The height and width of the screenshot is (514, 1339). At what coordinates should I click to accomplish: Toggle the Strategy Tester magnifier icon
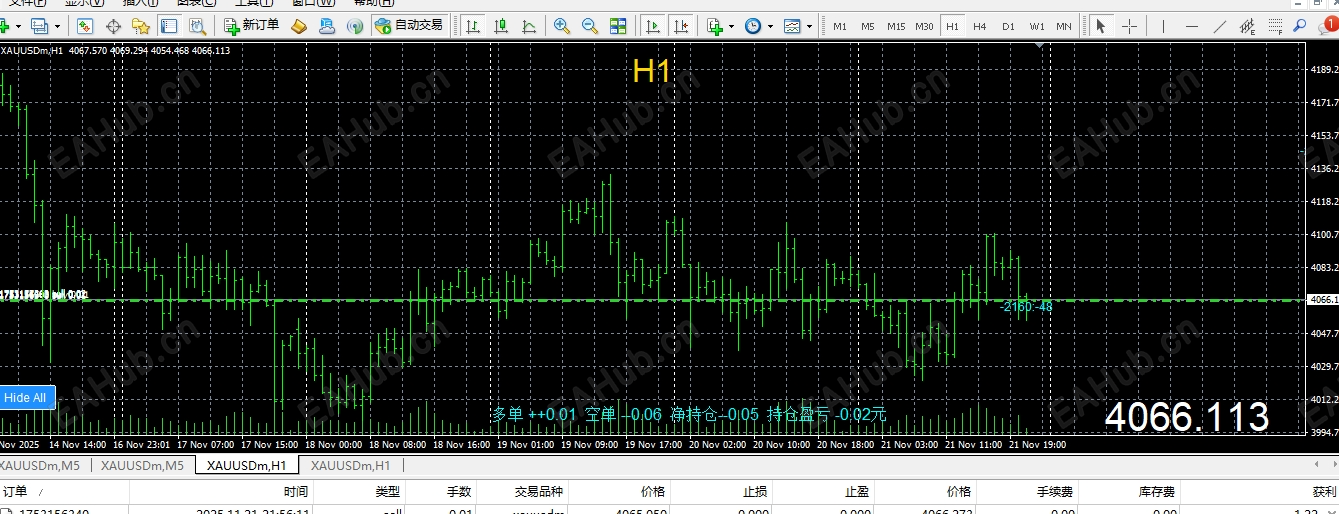198,25
